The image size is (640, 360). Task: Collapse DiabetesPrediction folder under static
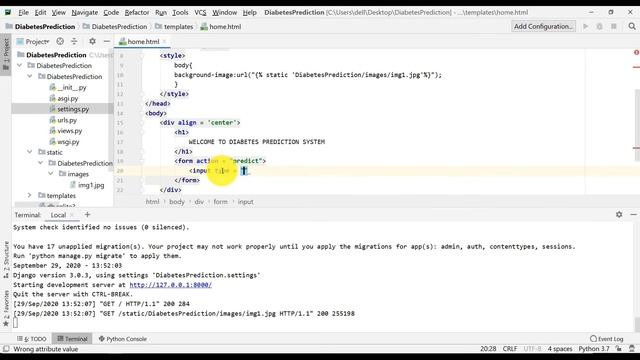[x=40, y=163]
